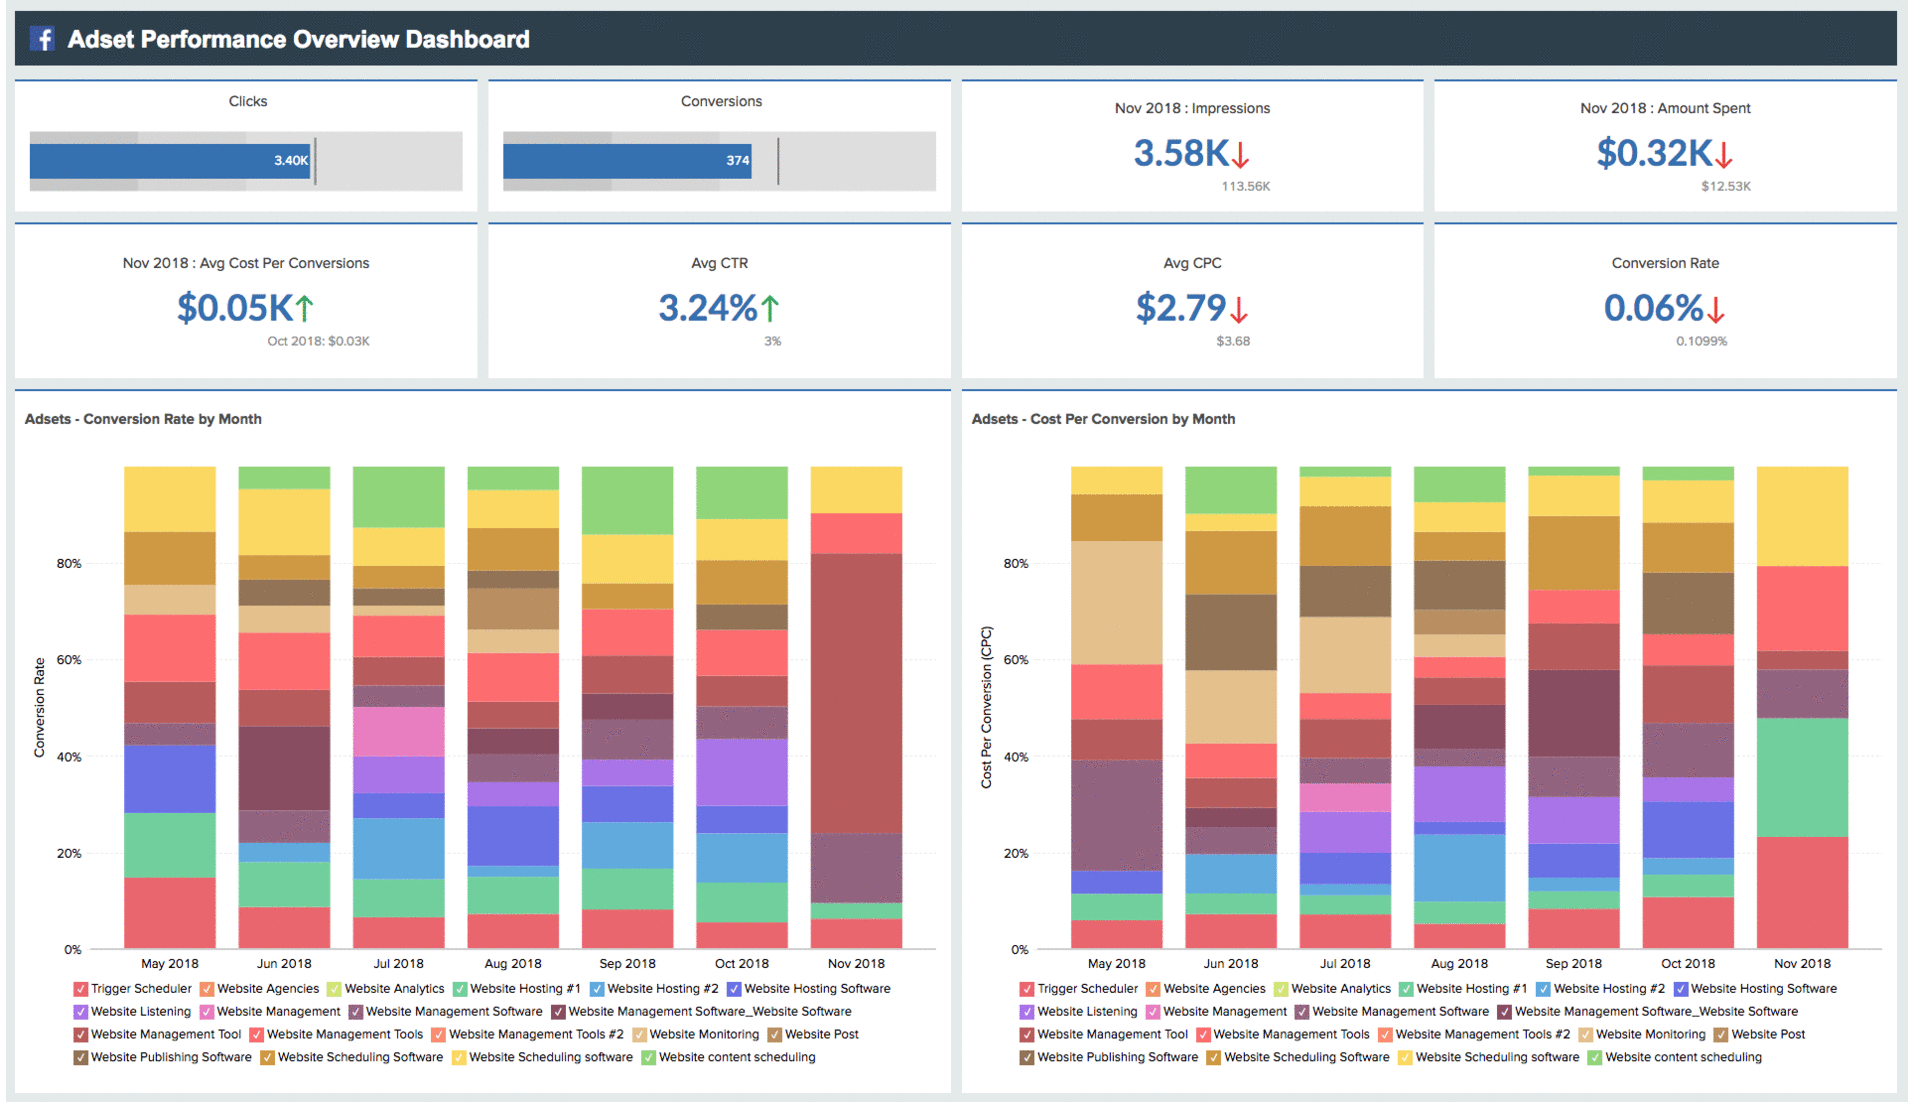Viewport: 1915px width, 1102px height.
Task: Click the red decrease arrow beside Impressions
Action: [x=1240, y=155]
